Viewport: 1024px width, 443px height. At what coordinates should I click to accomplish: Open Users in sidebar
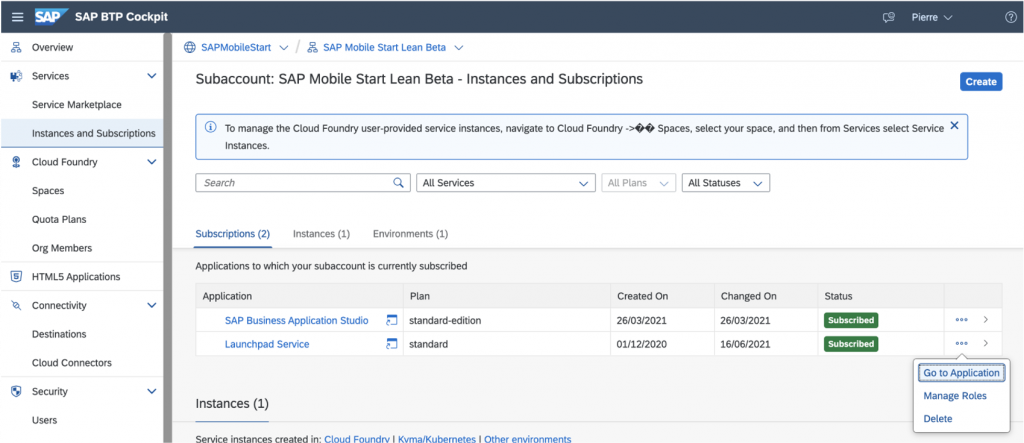point(44,420)
